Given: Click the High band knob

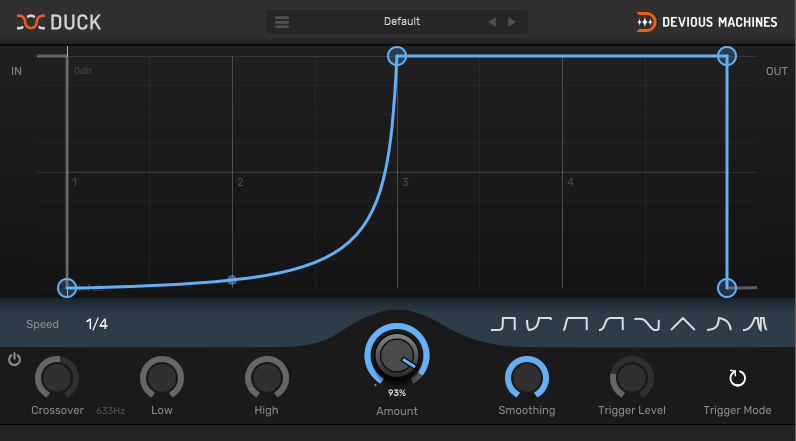Looking at the screenshot, I should click(x=267, y=378).
